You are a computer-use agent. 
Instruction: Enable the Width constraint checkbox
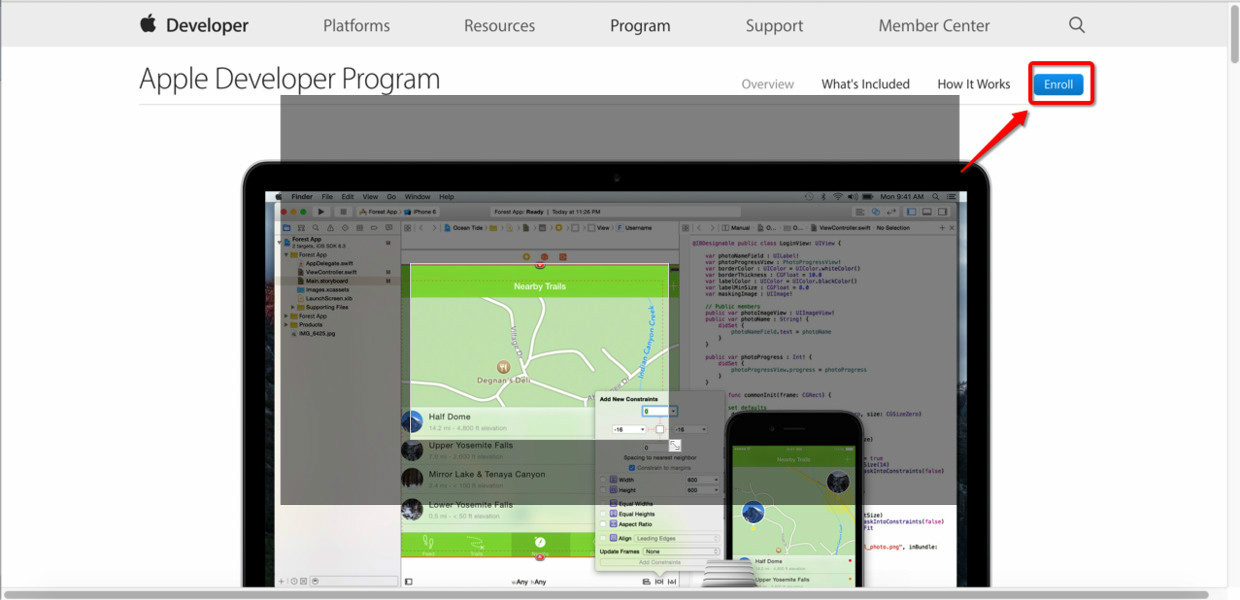[x=603, y=480]
